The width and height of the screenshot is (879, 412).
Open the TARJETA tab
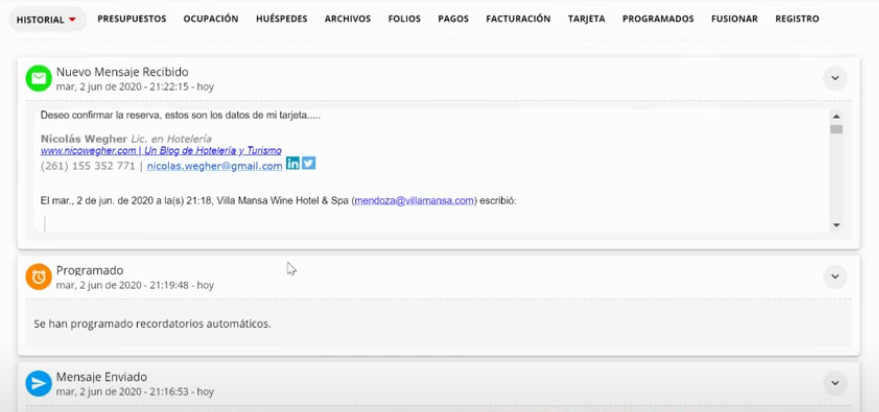click(x=586, y=19)
